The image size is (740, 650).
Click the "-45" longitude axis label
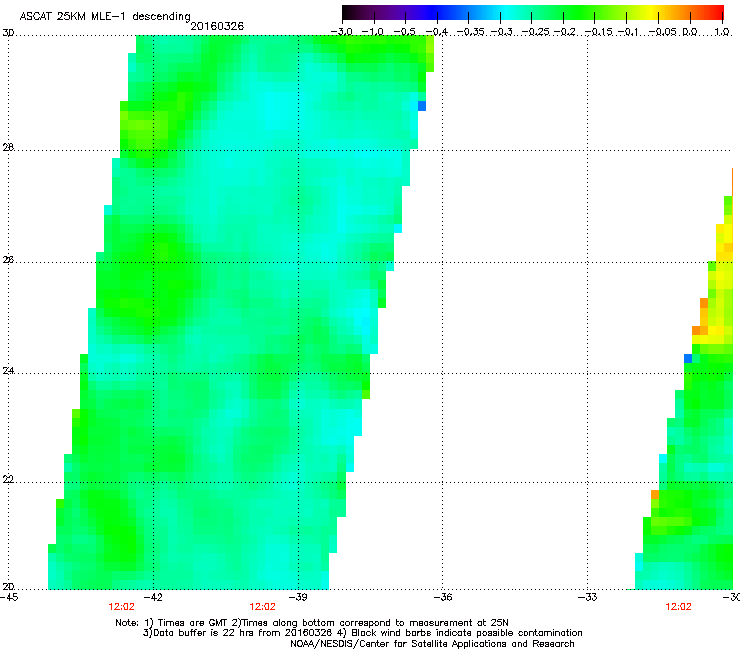pos(9,597)
